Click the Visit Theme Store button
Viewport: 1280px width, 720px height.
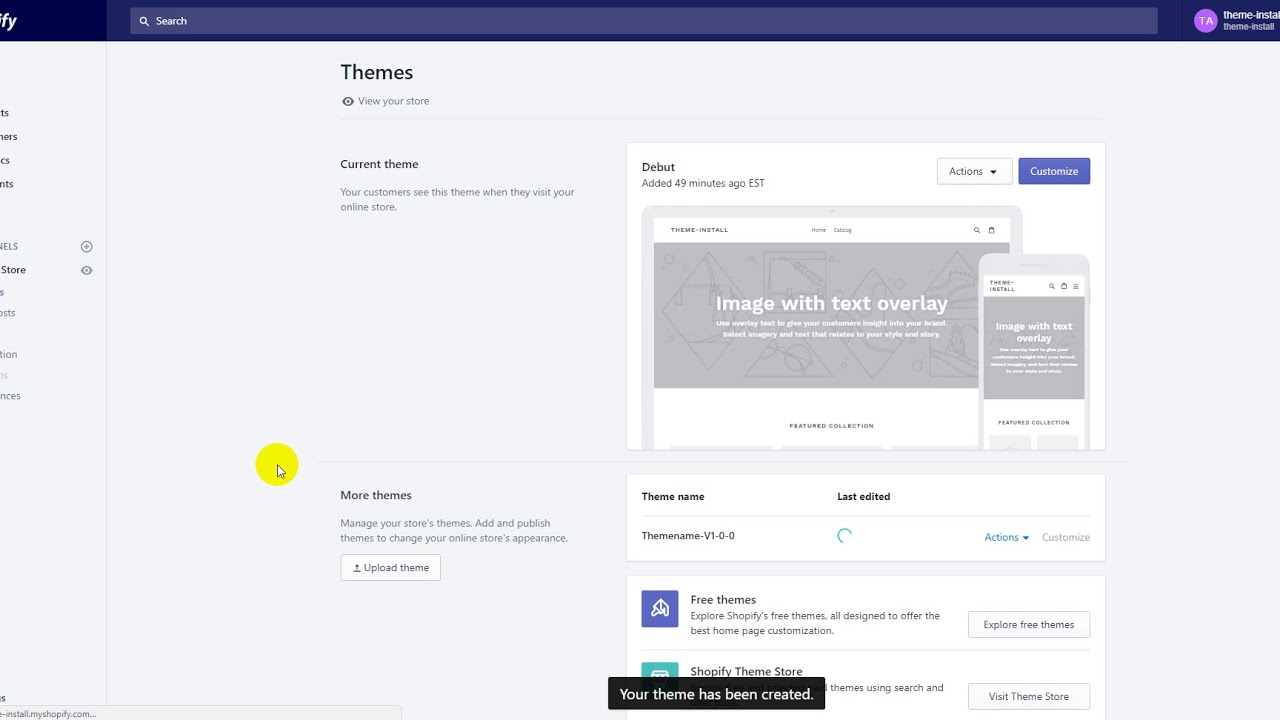click(1029, 697)
